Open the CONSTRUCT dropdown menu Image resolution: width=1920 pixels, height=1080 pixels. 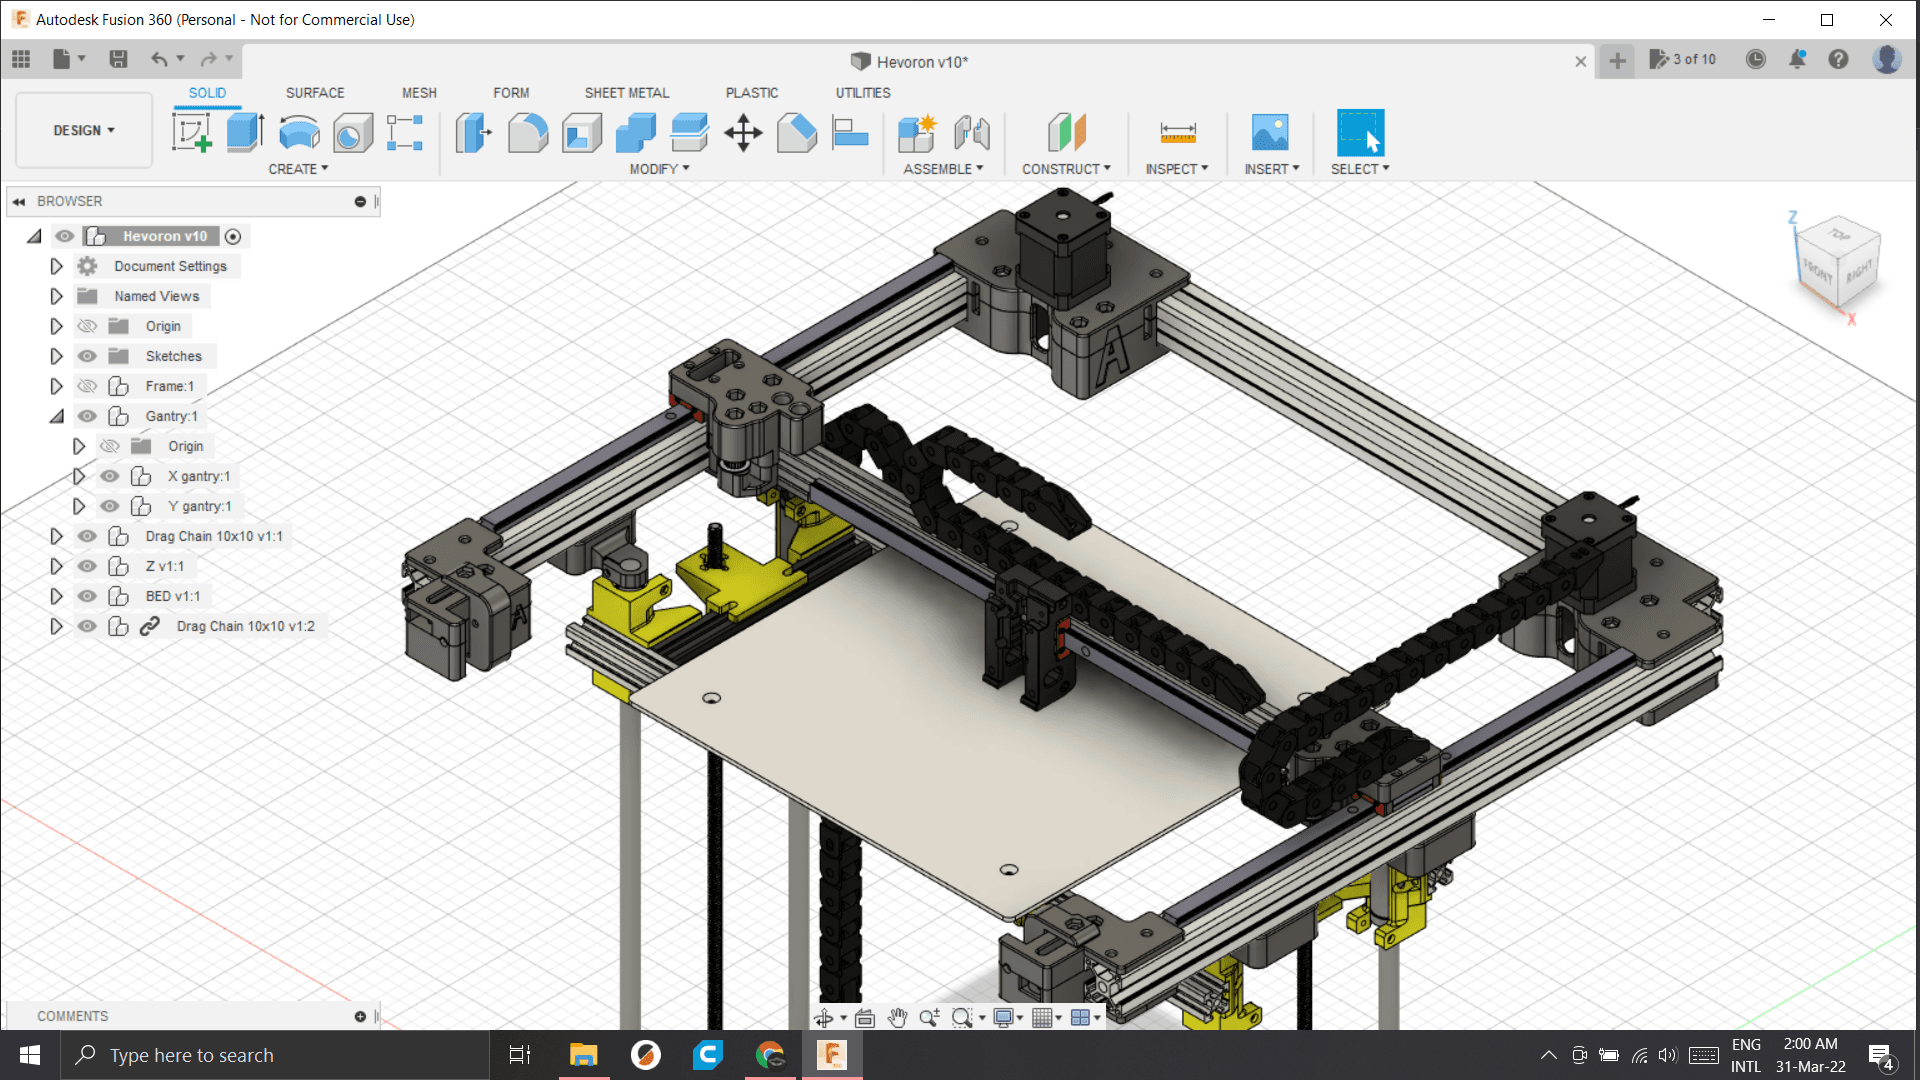click(x=1066, y=169)
